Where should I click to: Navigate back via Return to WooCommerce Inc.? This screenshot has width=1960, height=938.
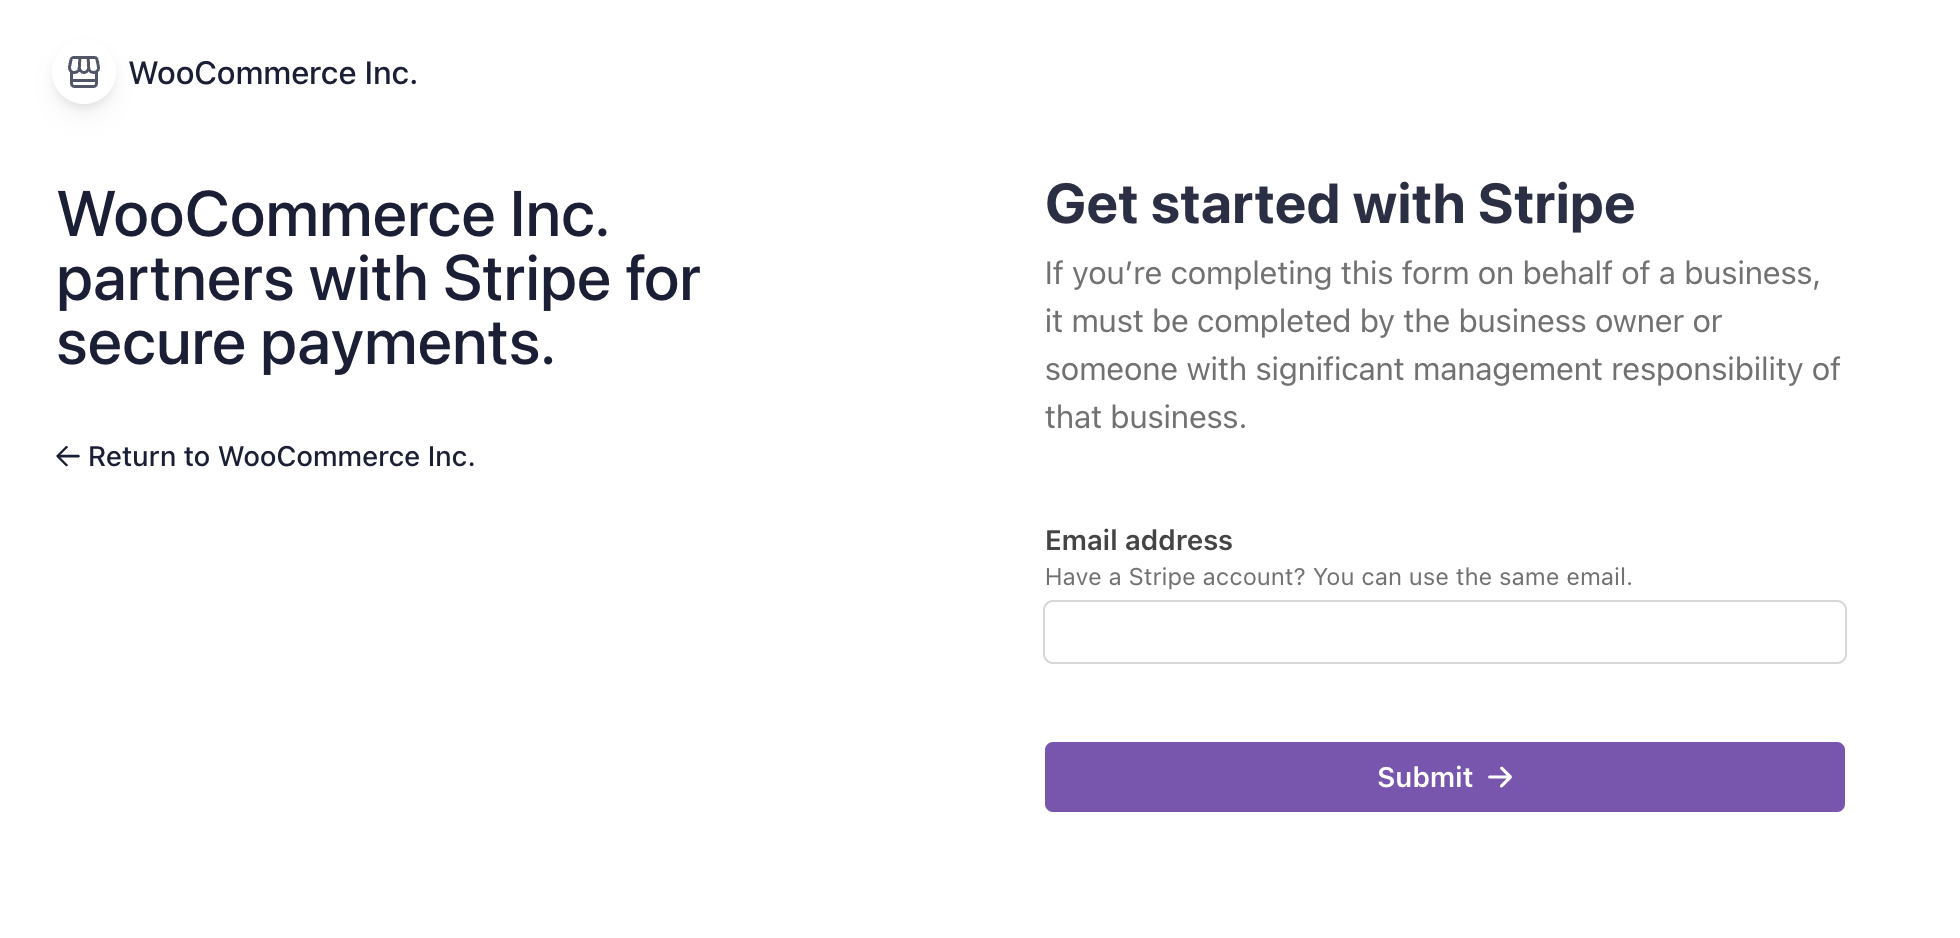(281, 457)
